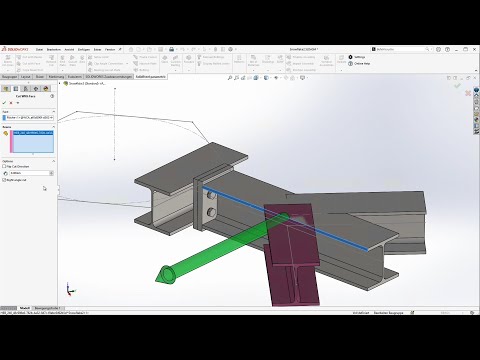Click the Settings label in the ribbon
Image resolution: width=480 pixels, height=360 pixels.
coord(359,57)
